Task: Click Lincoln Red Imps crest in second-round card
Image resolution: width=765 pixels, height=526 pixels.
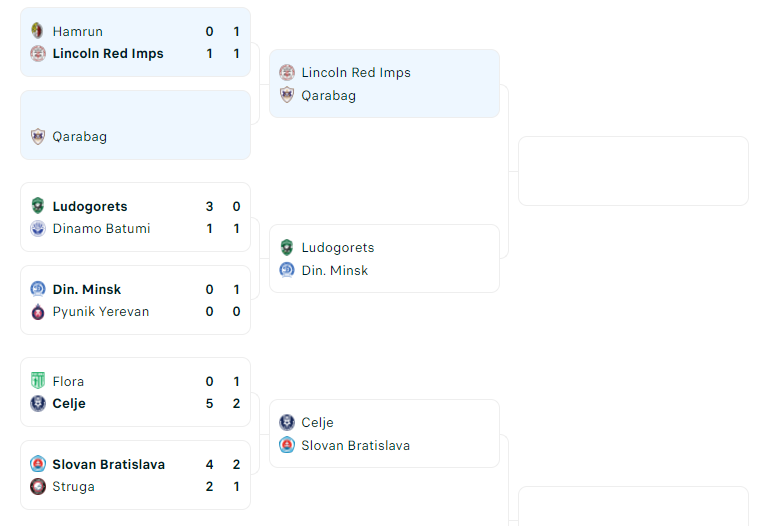Action: pos(287,72)
